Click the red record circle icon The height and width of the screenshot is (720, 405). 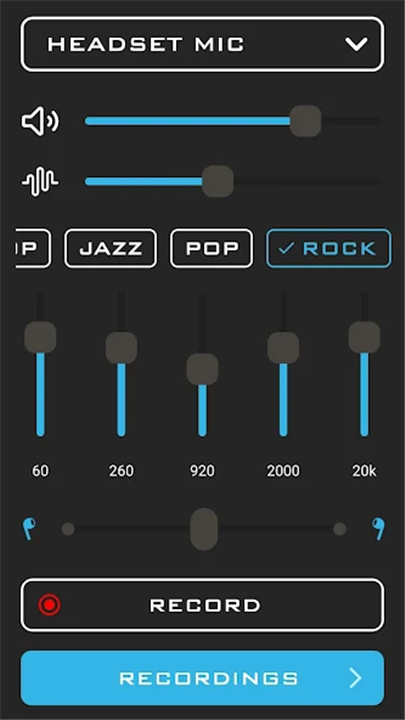(x=50, y=605)
